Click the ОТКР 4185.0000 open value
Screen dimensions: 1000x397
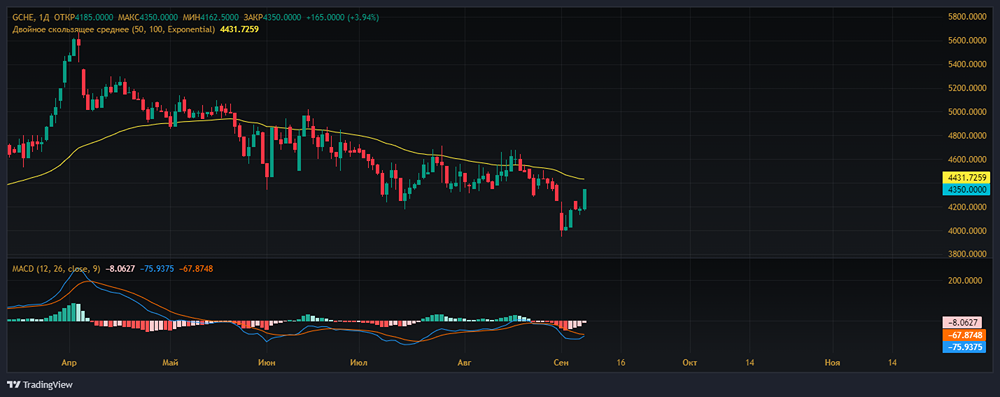pos(83,19)
